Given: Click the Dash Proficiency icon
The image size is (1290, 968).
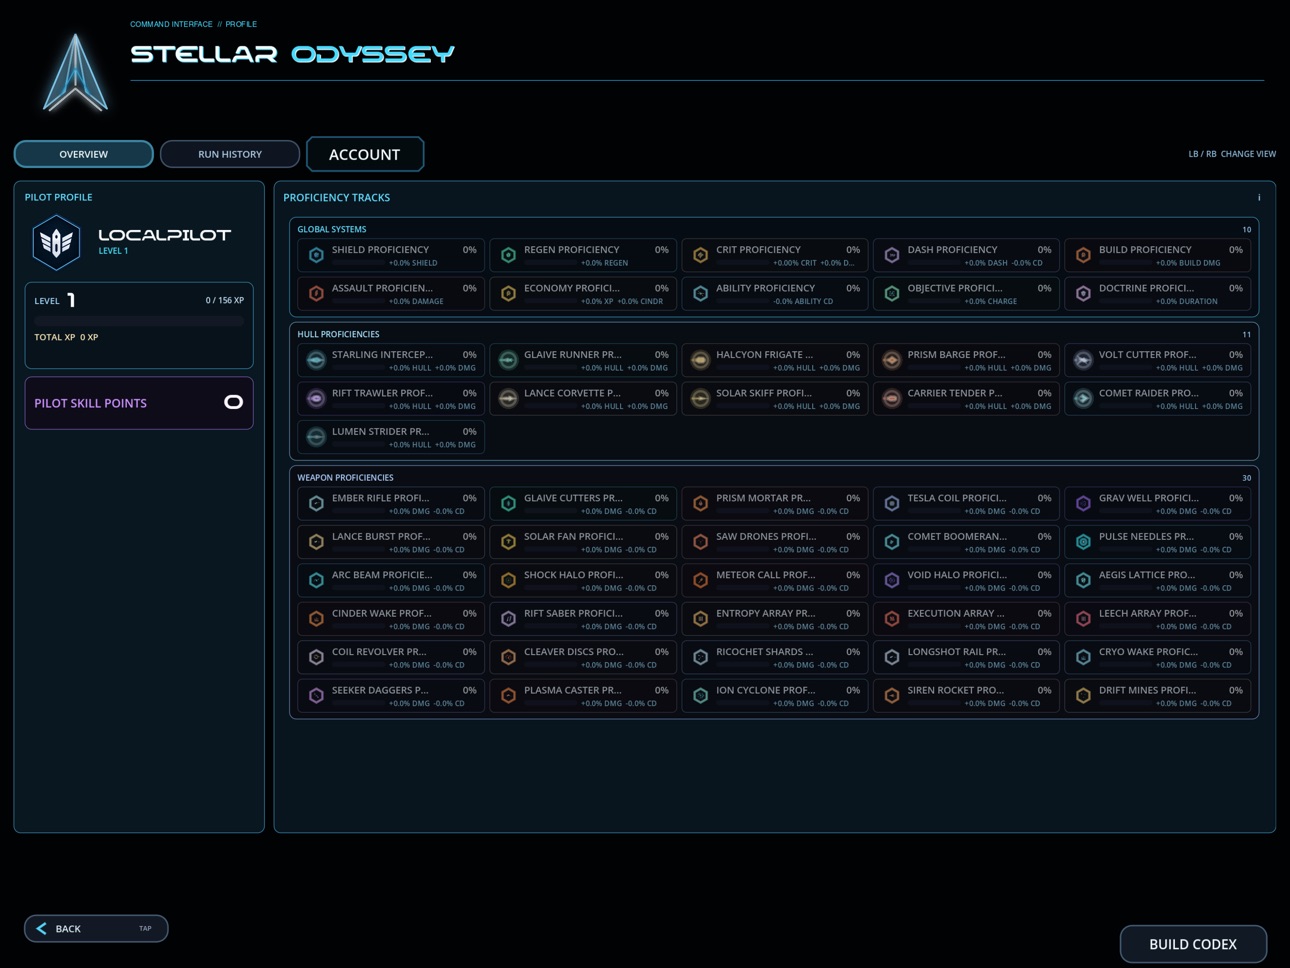Looking at the screenshot, I should point(892,255).
